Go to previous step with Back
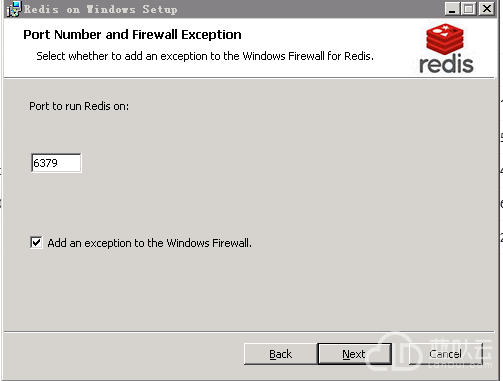Viewport: 503px width, 381px height. point(280,354)
